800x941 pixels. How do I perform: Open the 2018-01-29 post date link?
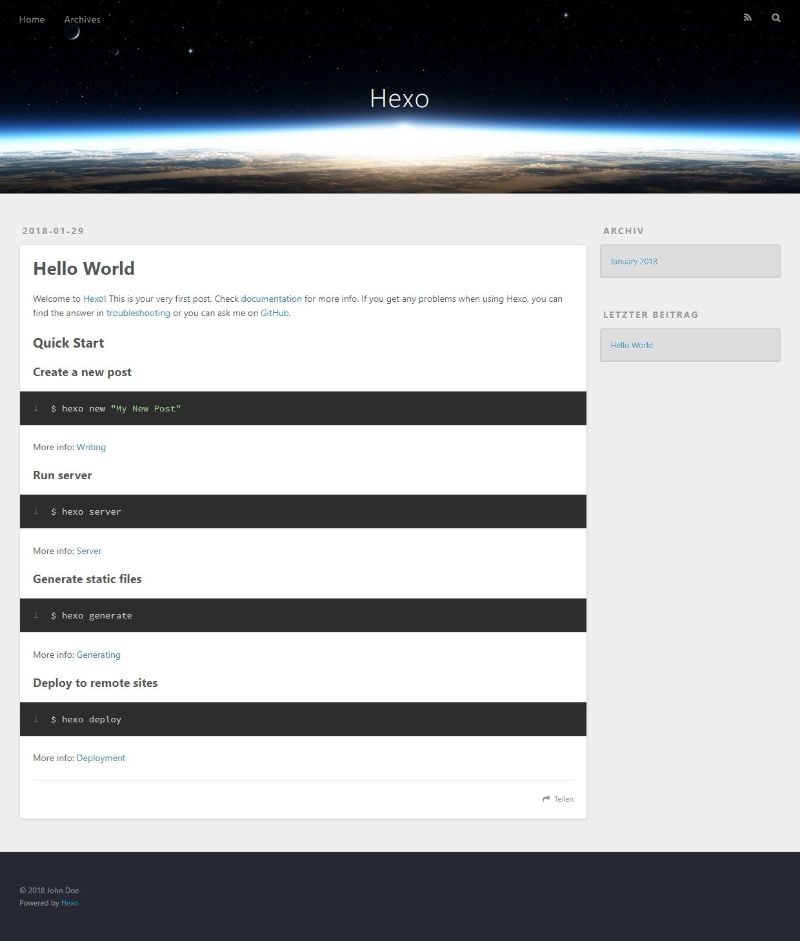coord(53,230)
